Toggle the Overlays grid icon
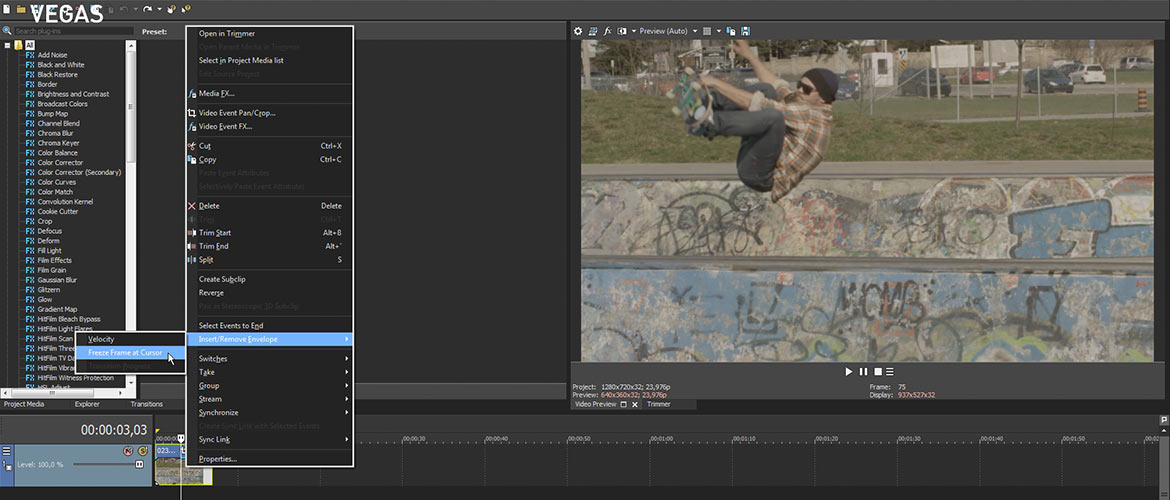The height and width of the screenshot is (500, 1170). tap(708, 31)
